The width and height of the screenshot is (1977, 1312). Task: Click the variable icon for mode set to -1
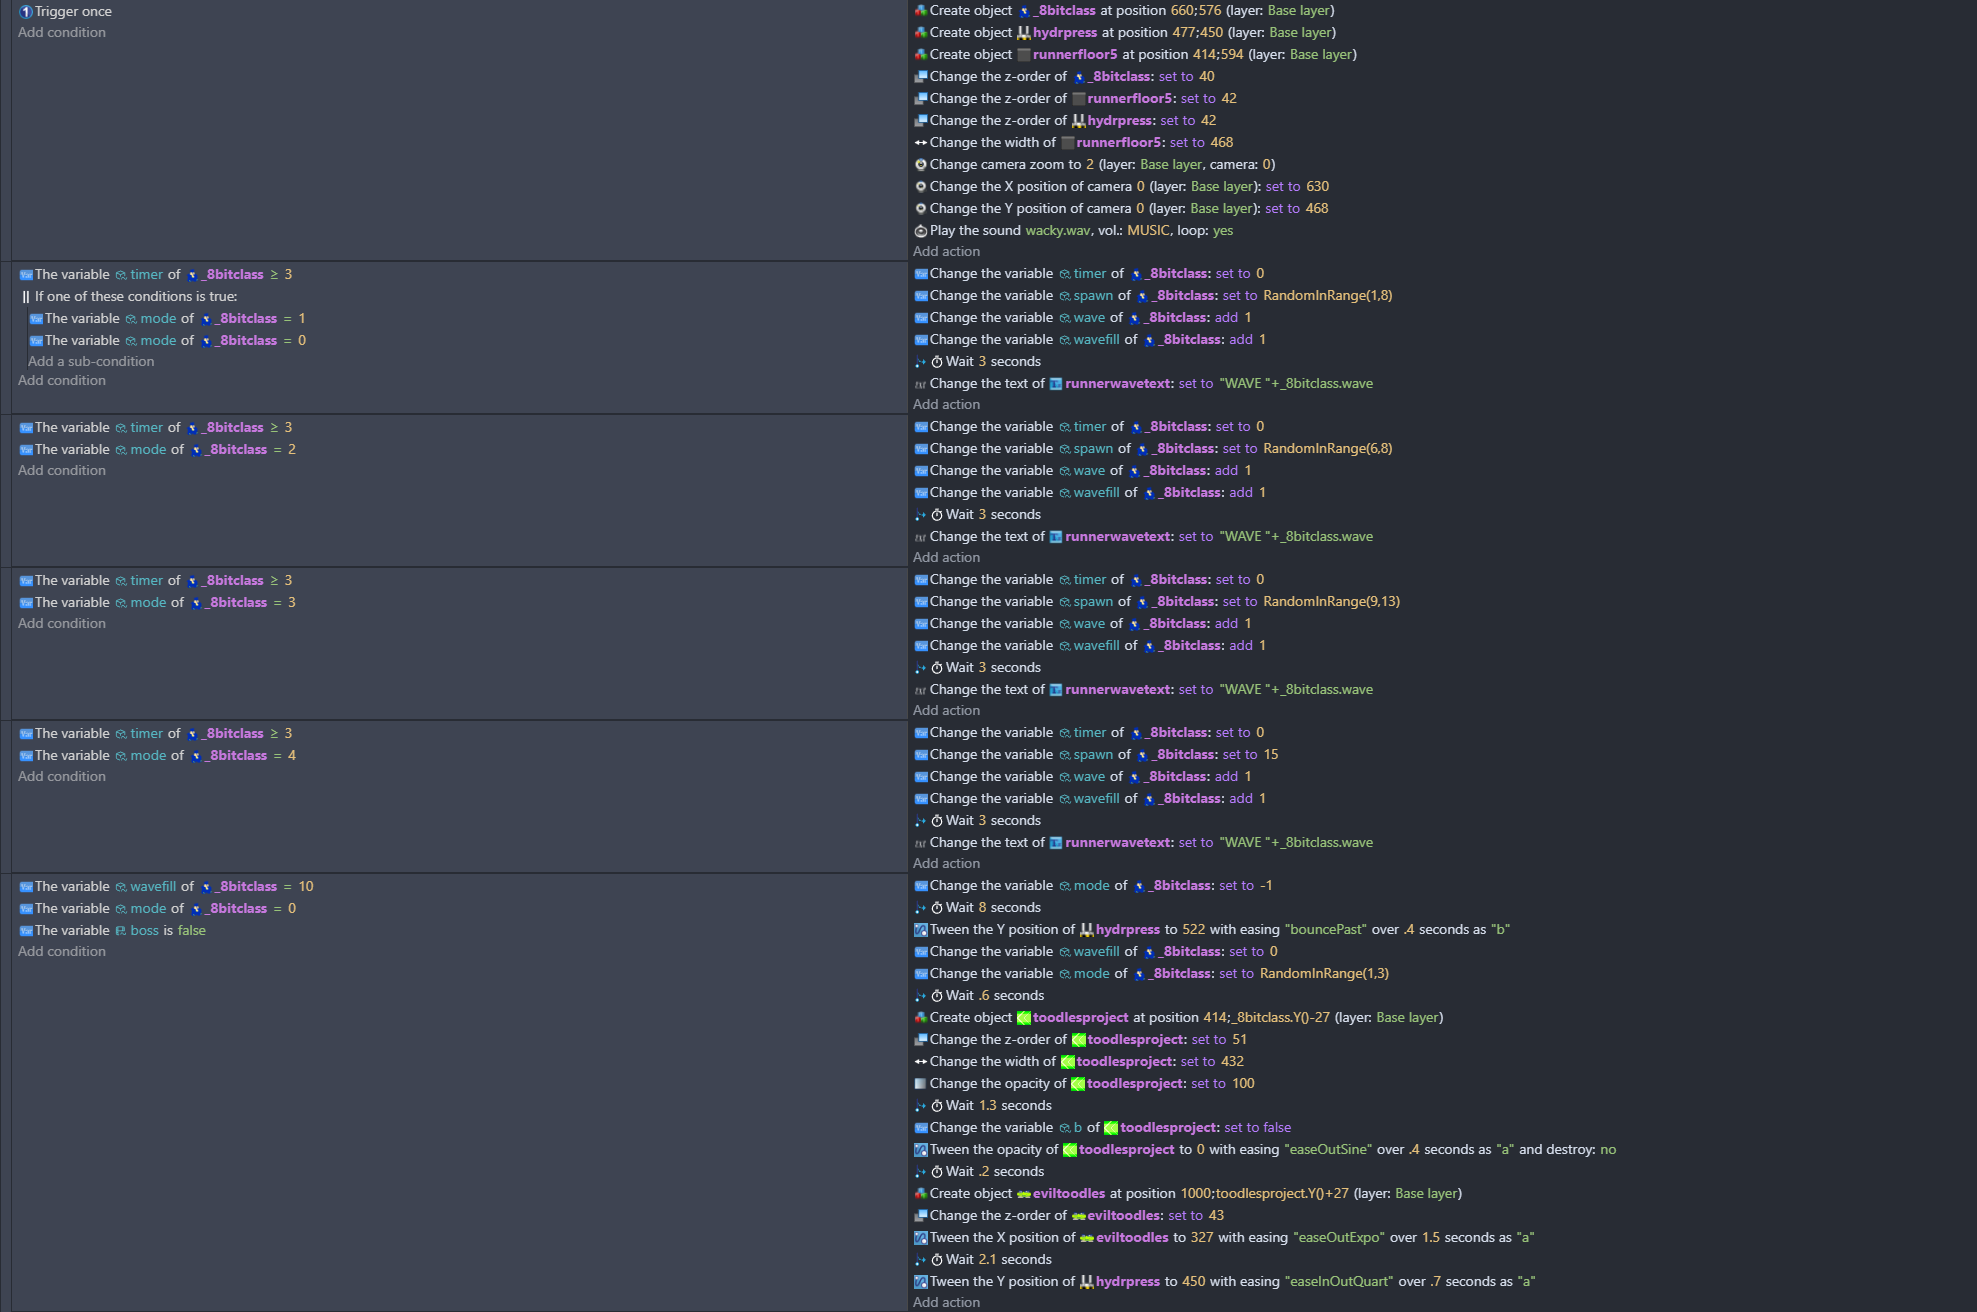click(921, 886)
